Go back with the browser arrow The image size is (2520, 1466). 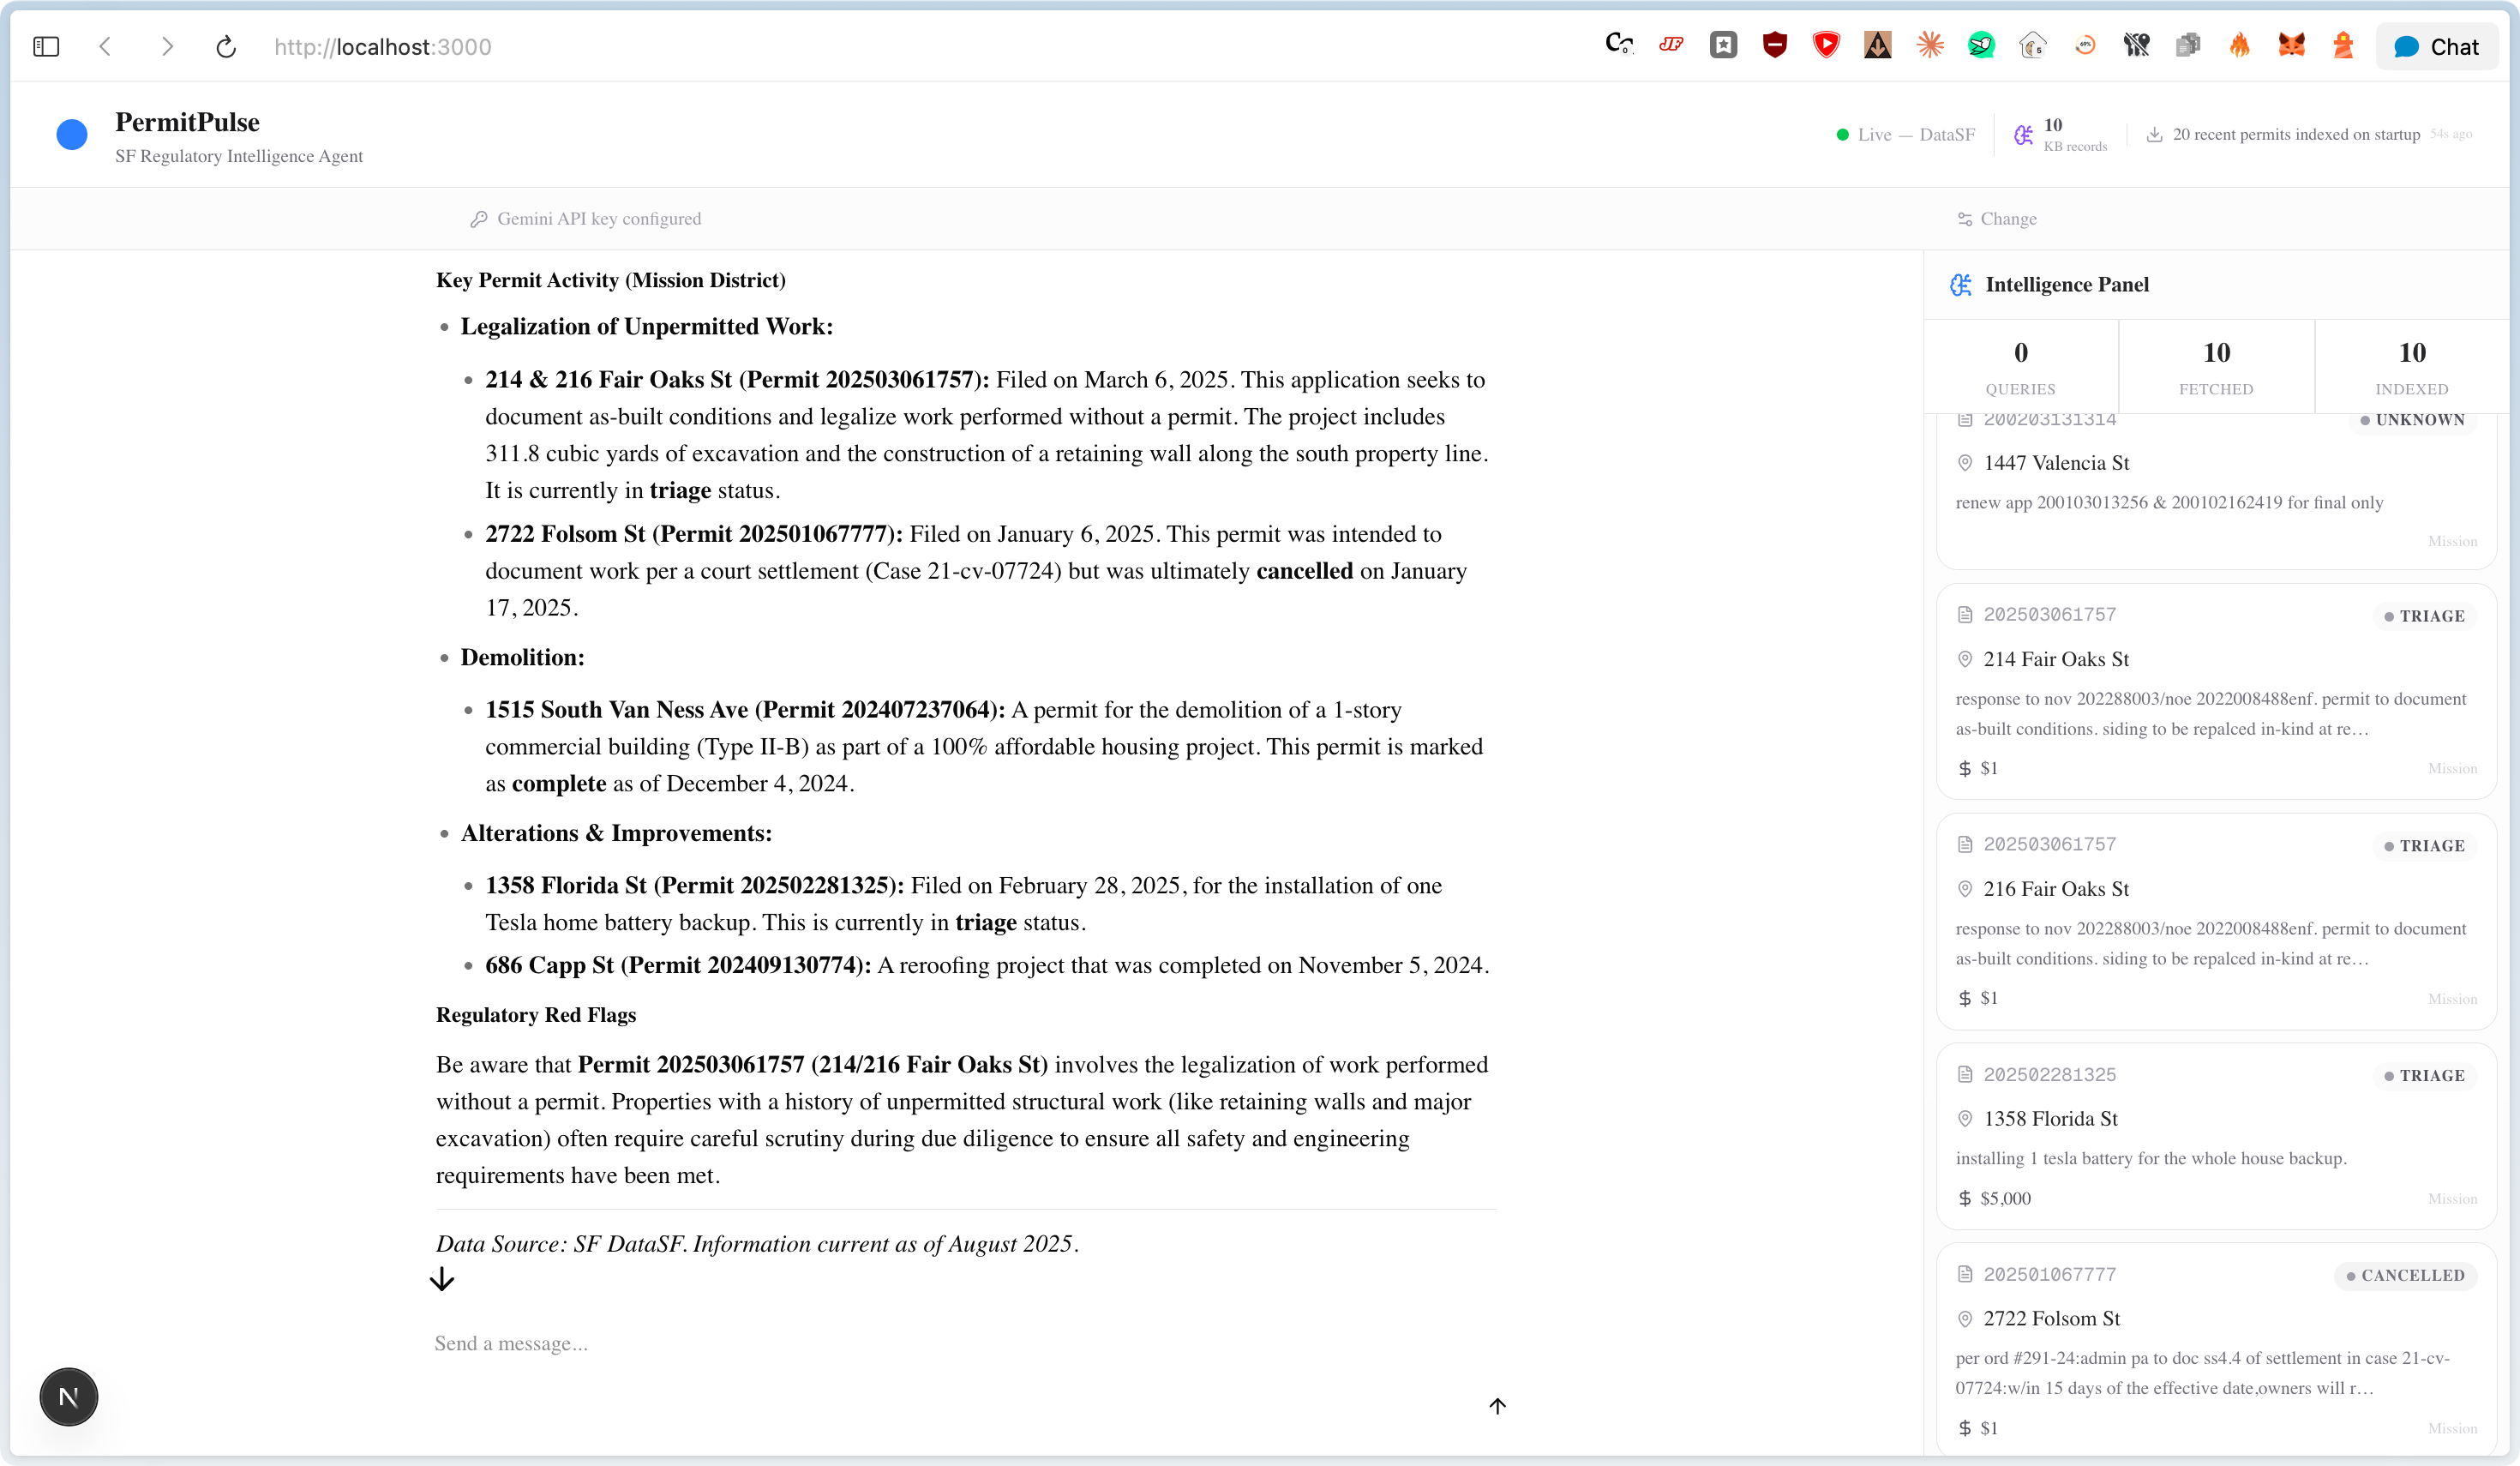[x=105, y=47]
